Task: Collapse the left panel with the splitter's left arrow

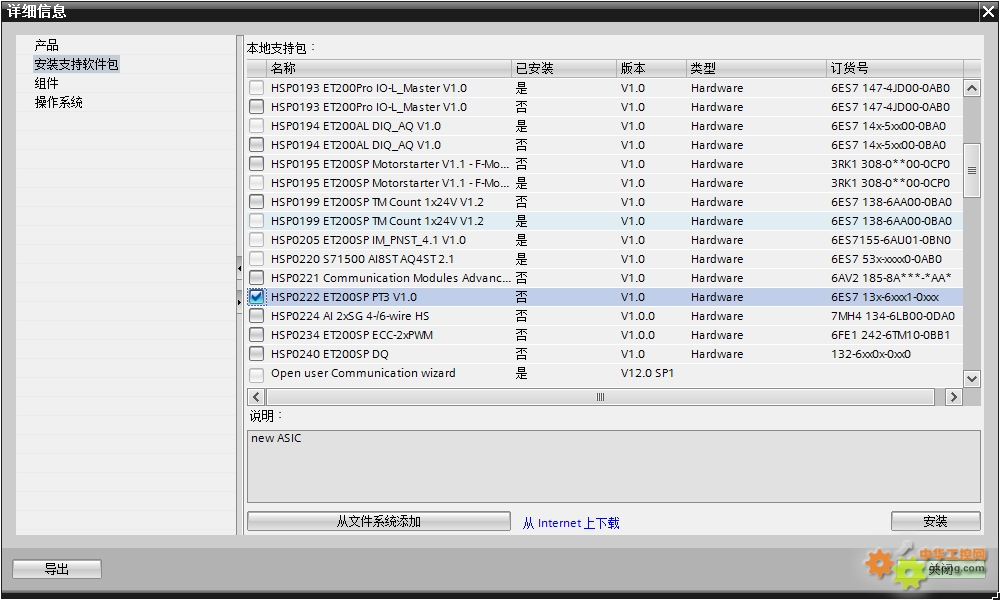Action: [x=239, y=268]
